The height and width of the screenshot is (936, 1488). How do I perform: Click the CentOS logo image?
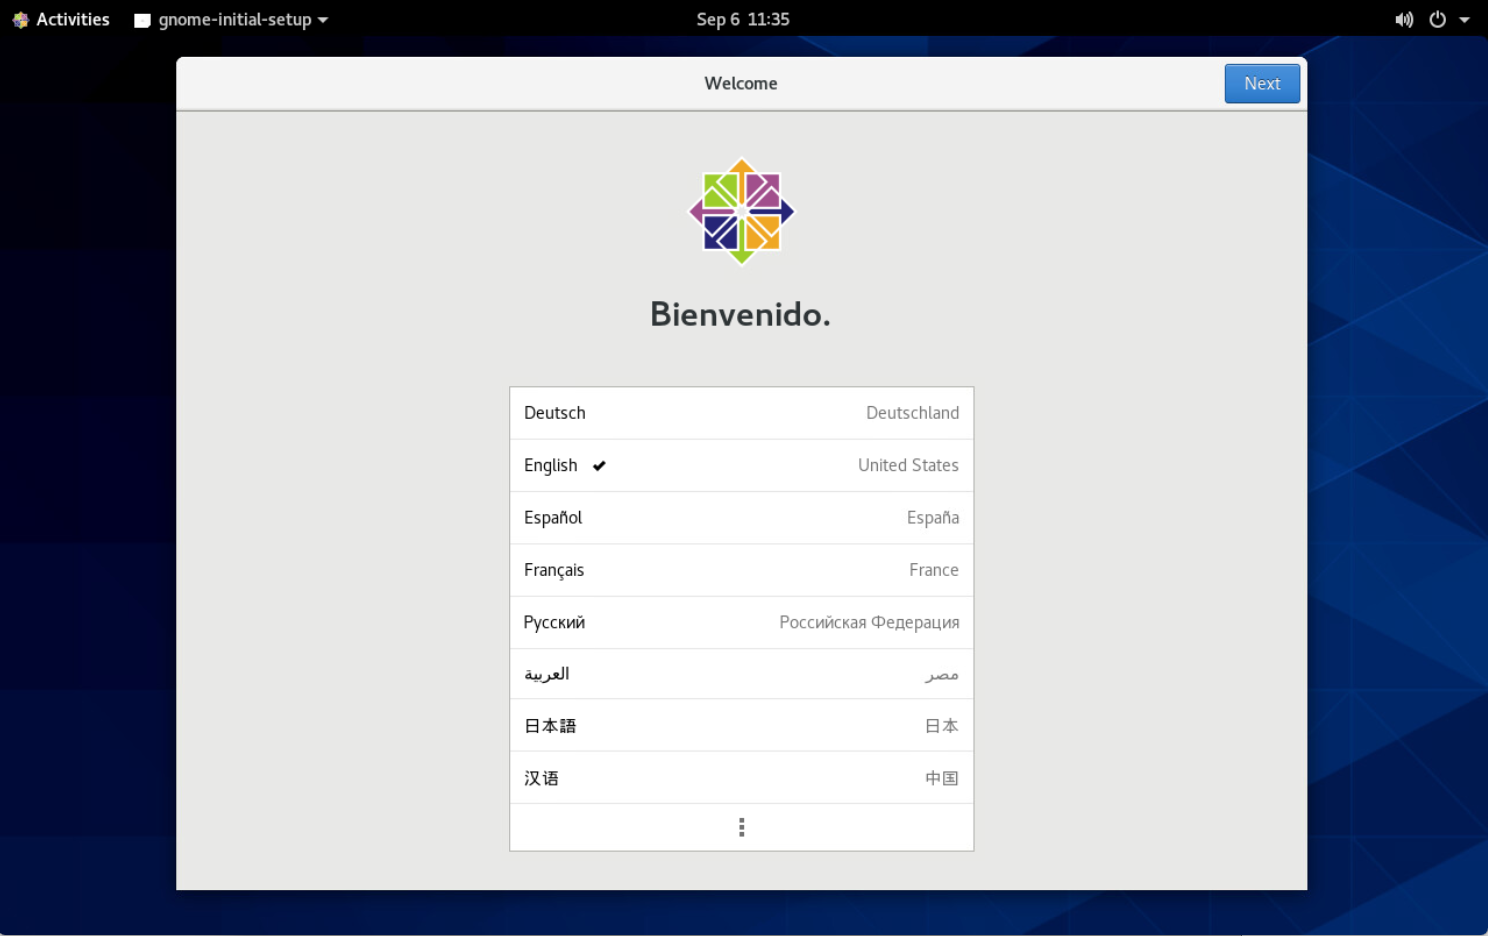(x=741, y=211)
